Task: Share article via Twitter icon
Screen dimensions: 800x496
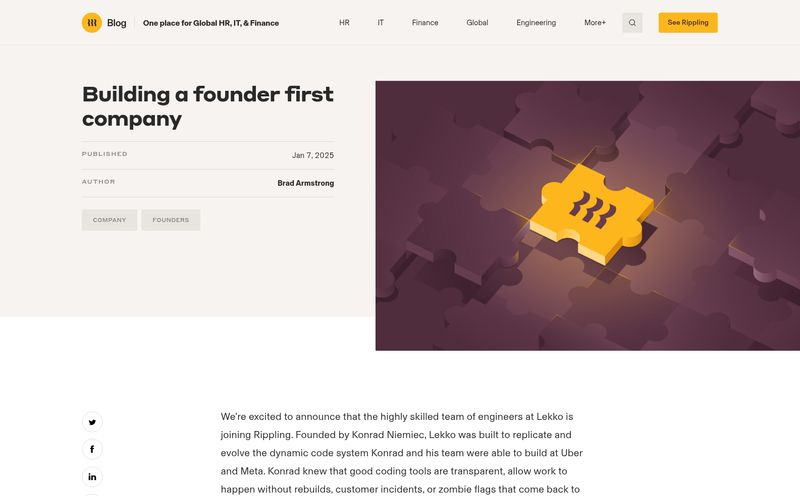Action: [92, 422]
